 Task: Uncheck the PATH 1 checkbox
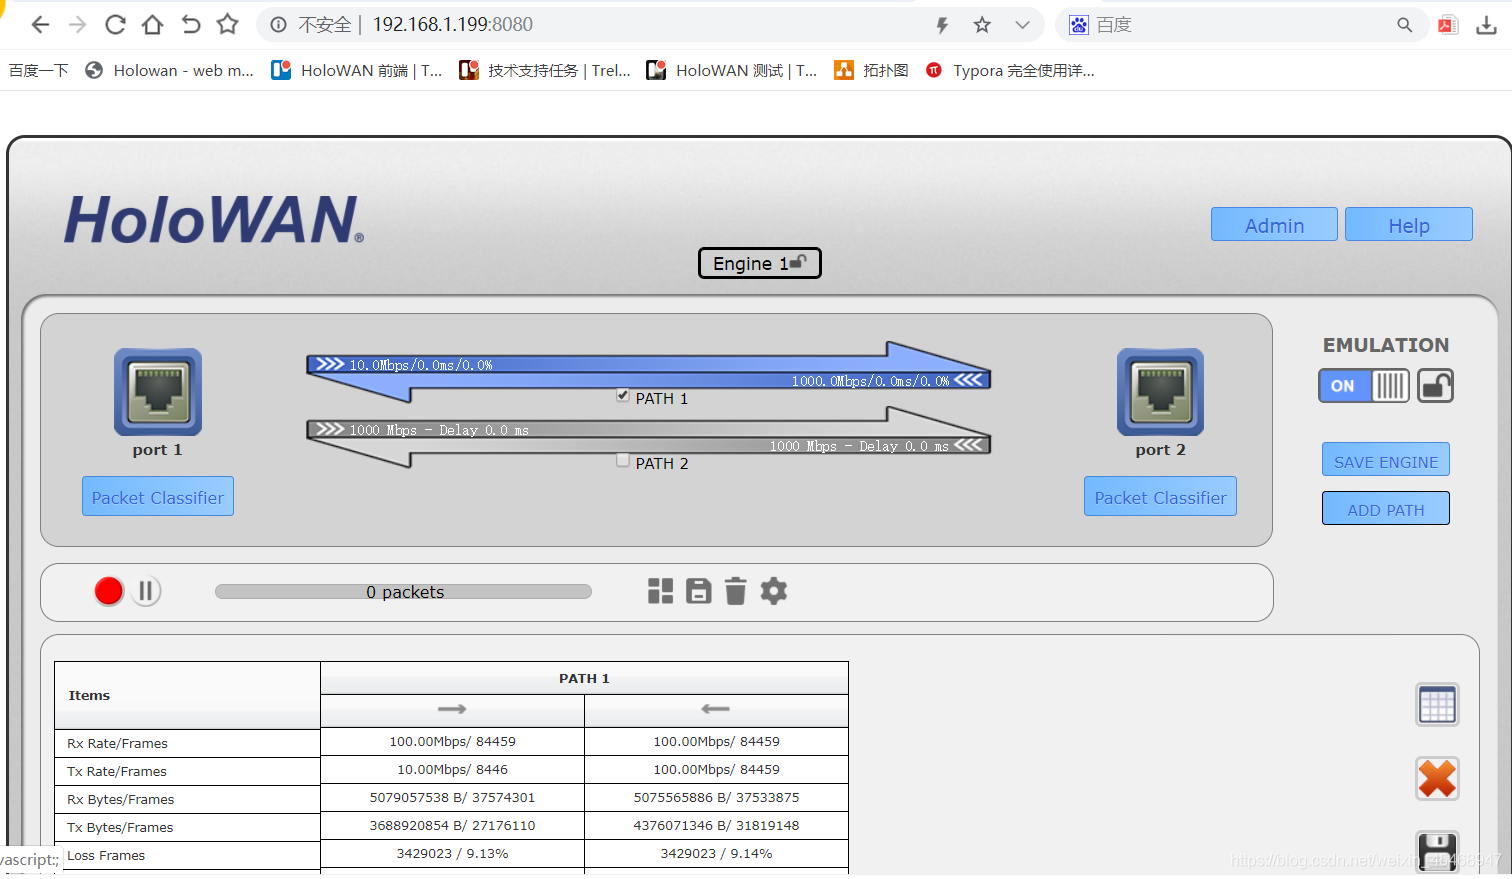623,396
